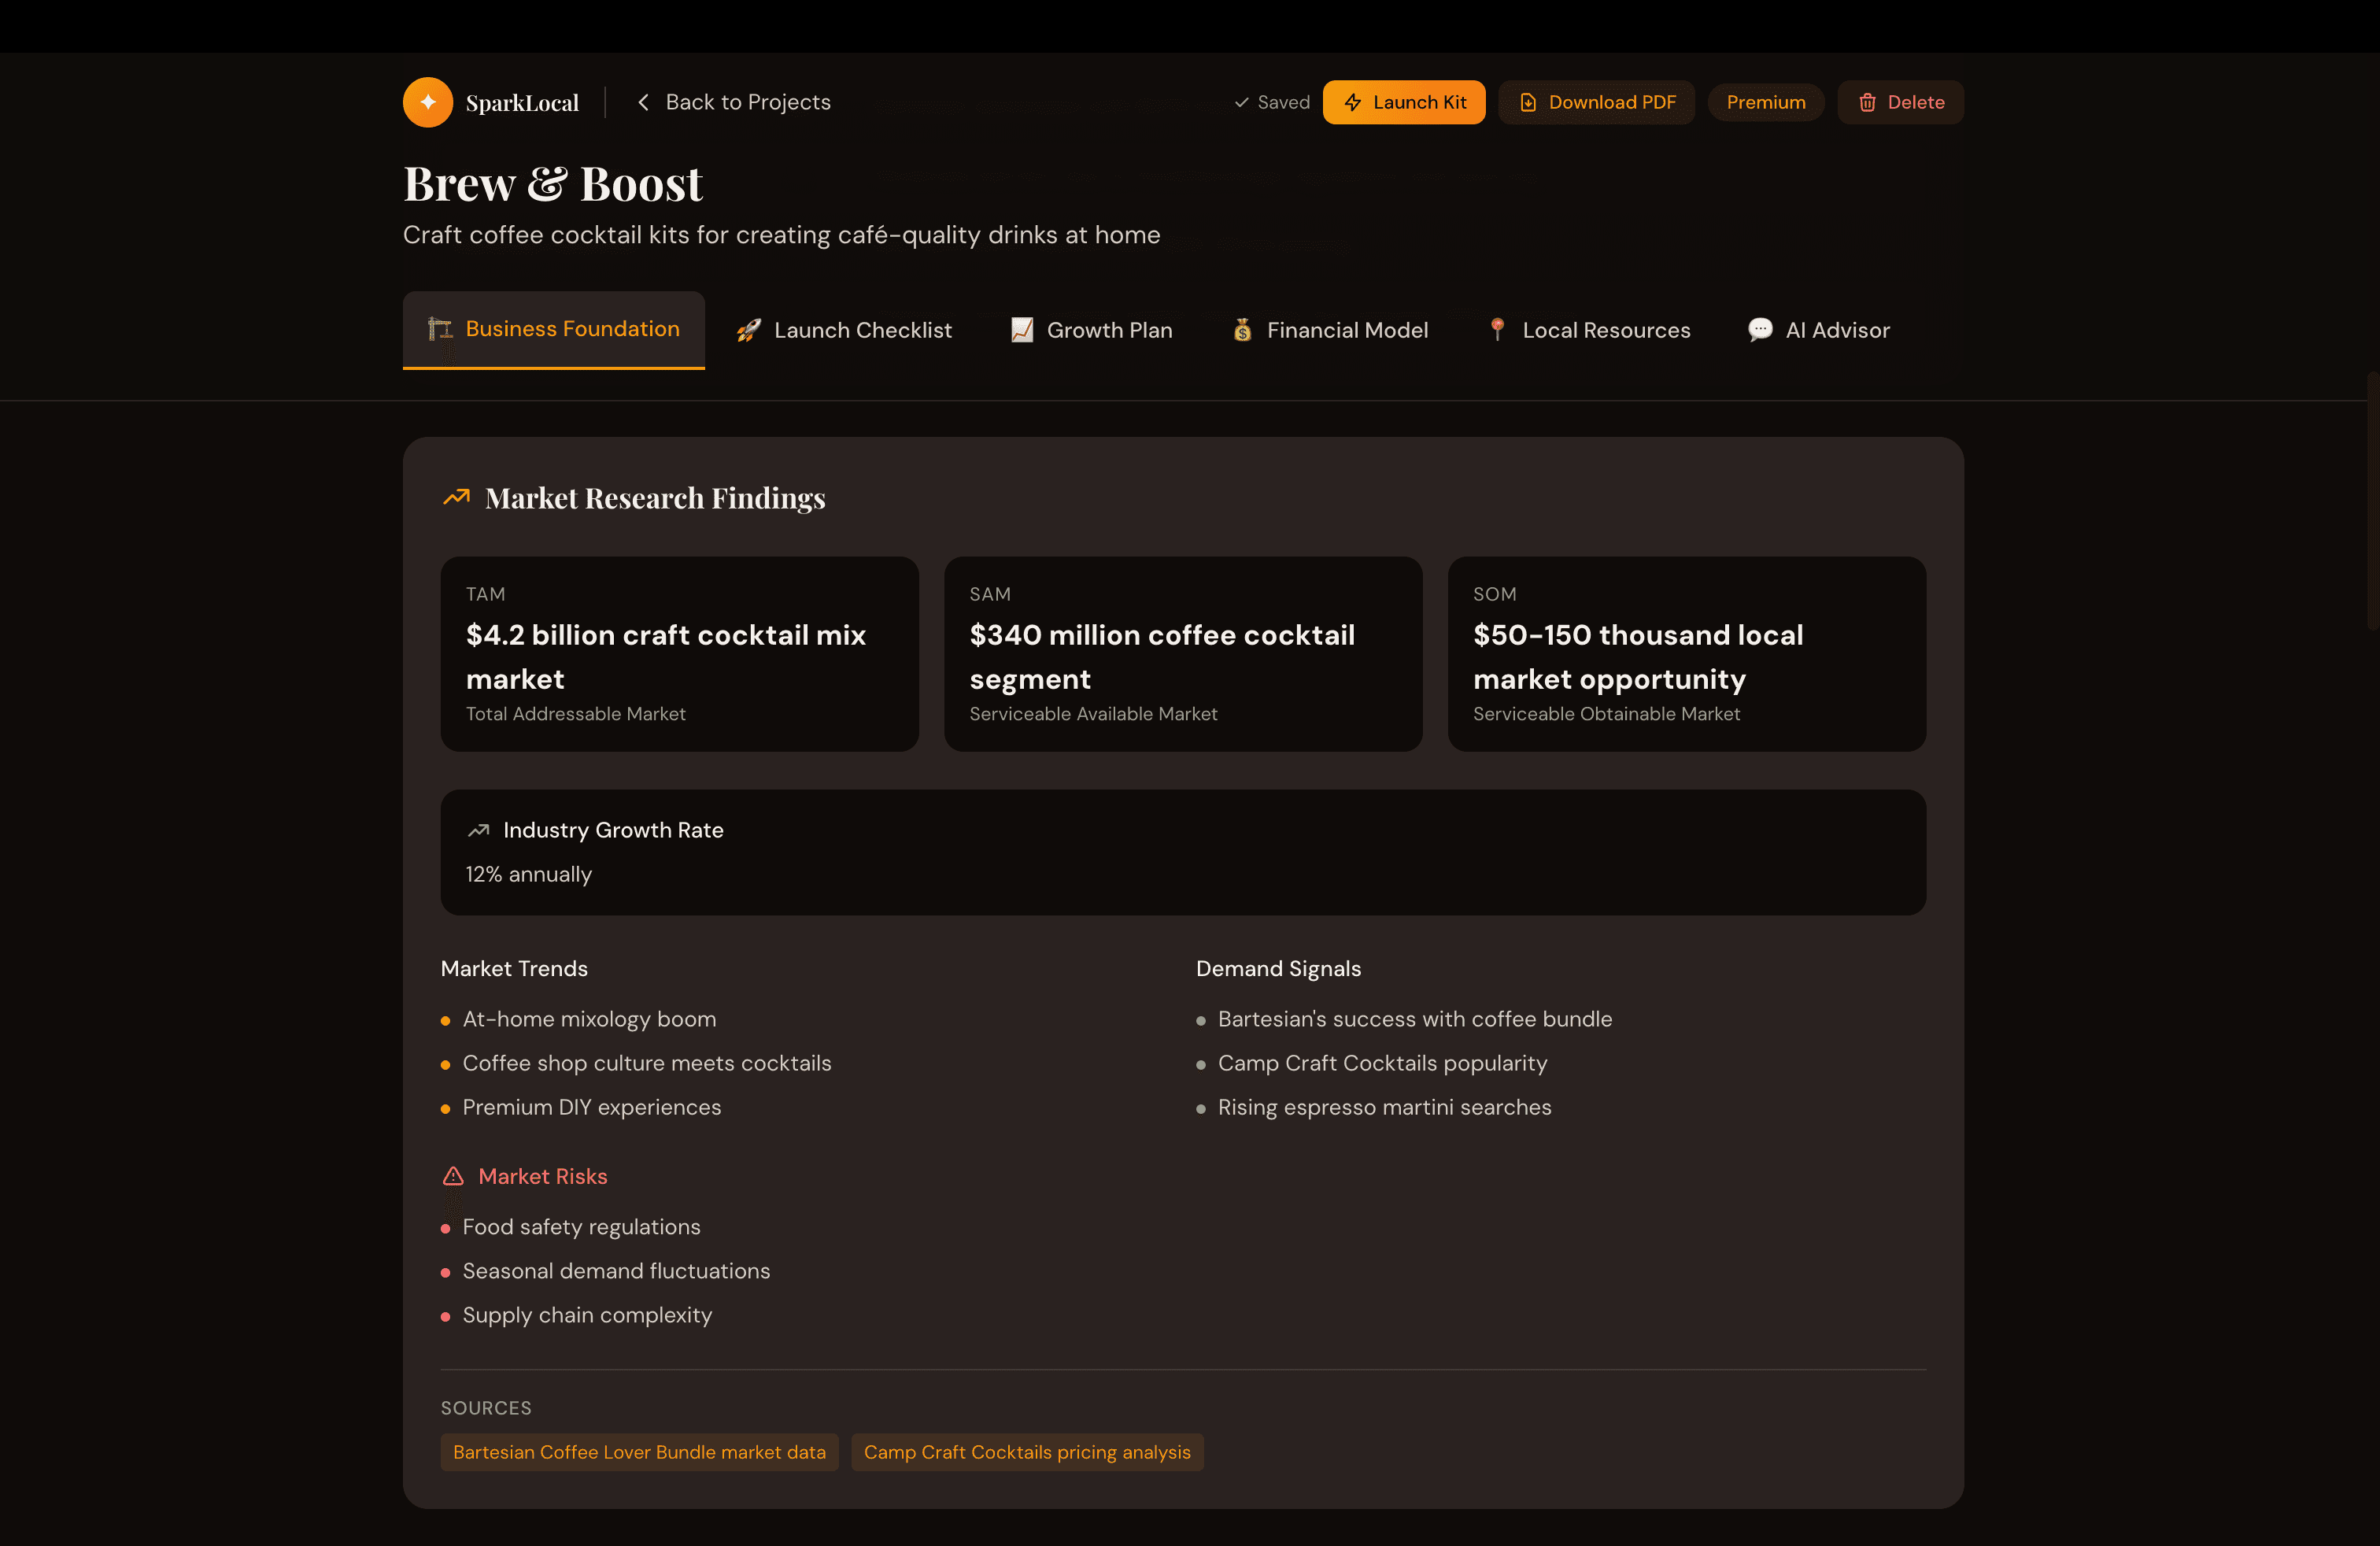The image size is (2380, 1546).
Task: Click the trash icon inside the Delete button
Action: 1866,102
